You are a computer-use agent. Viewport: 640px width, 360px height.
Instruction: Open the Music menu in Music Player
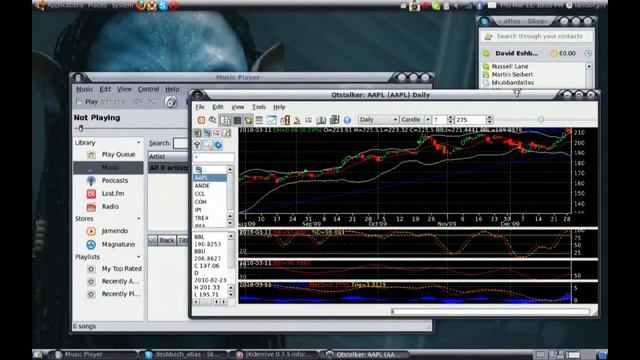tap(84, 89)
